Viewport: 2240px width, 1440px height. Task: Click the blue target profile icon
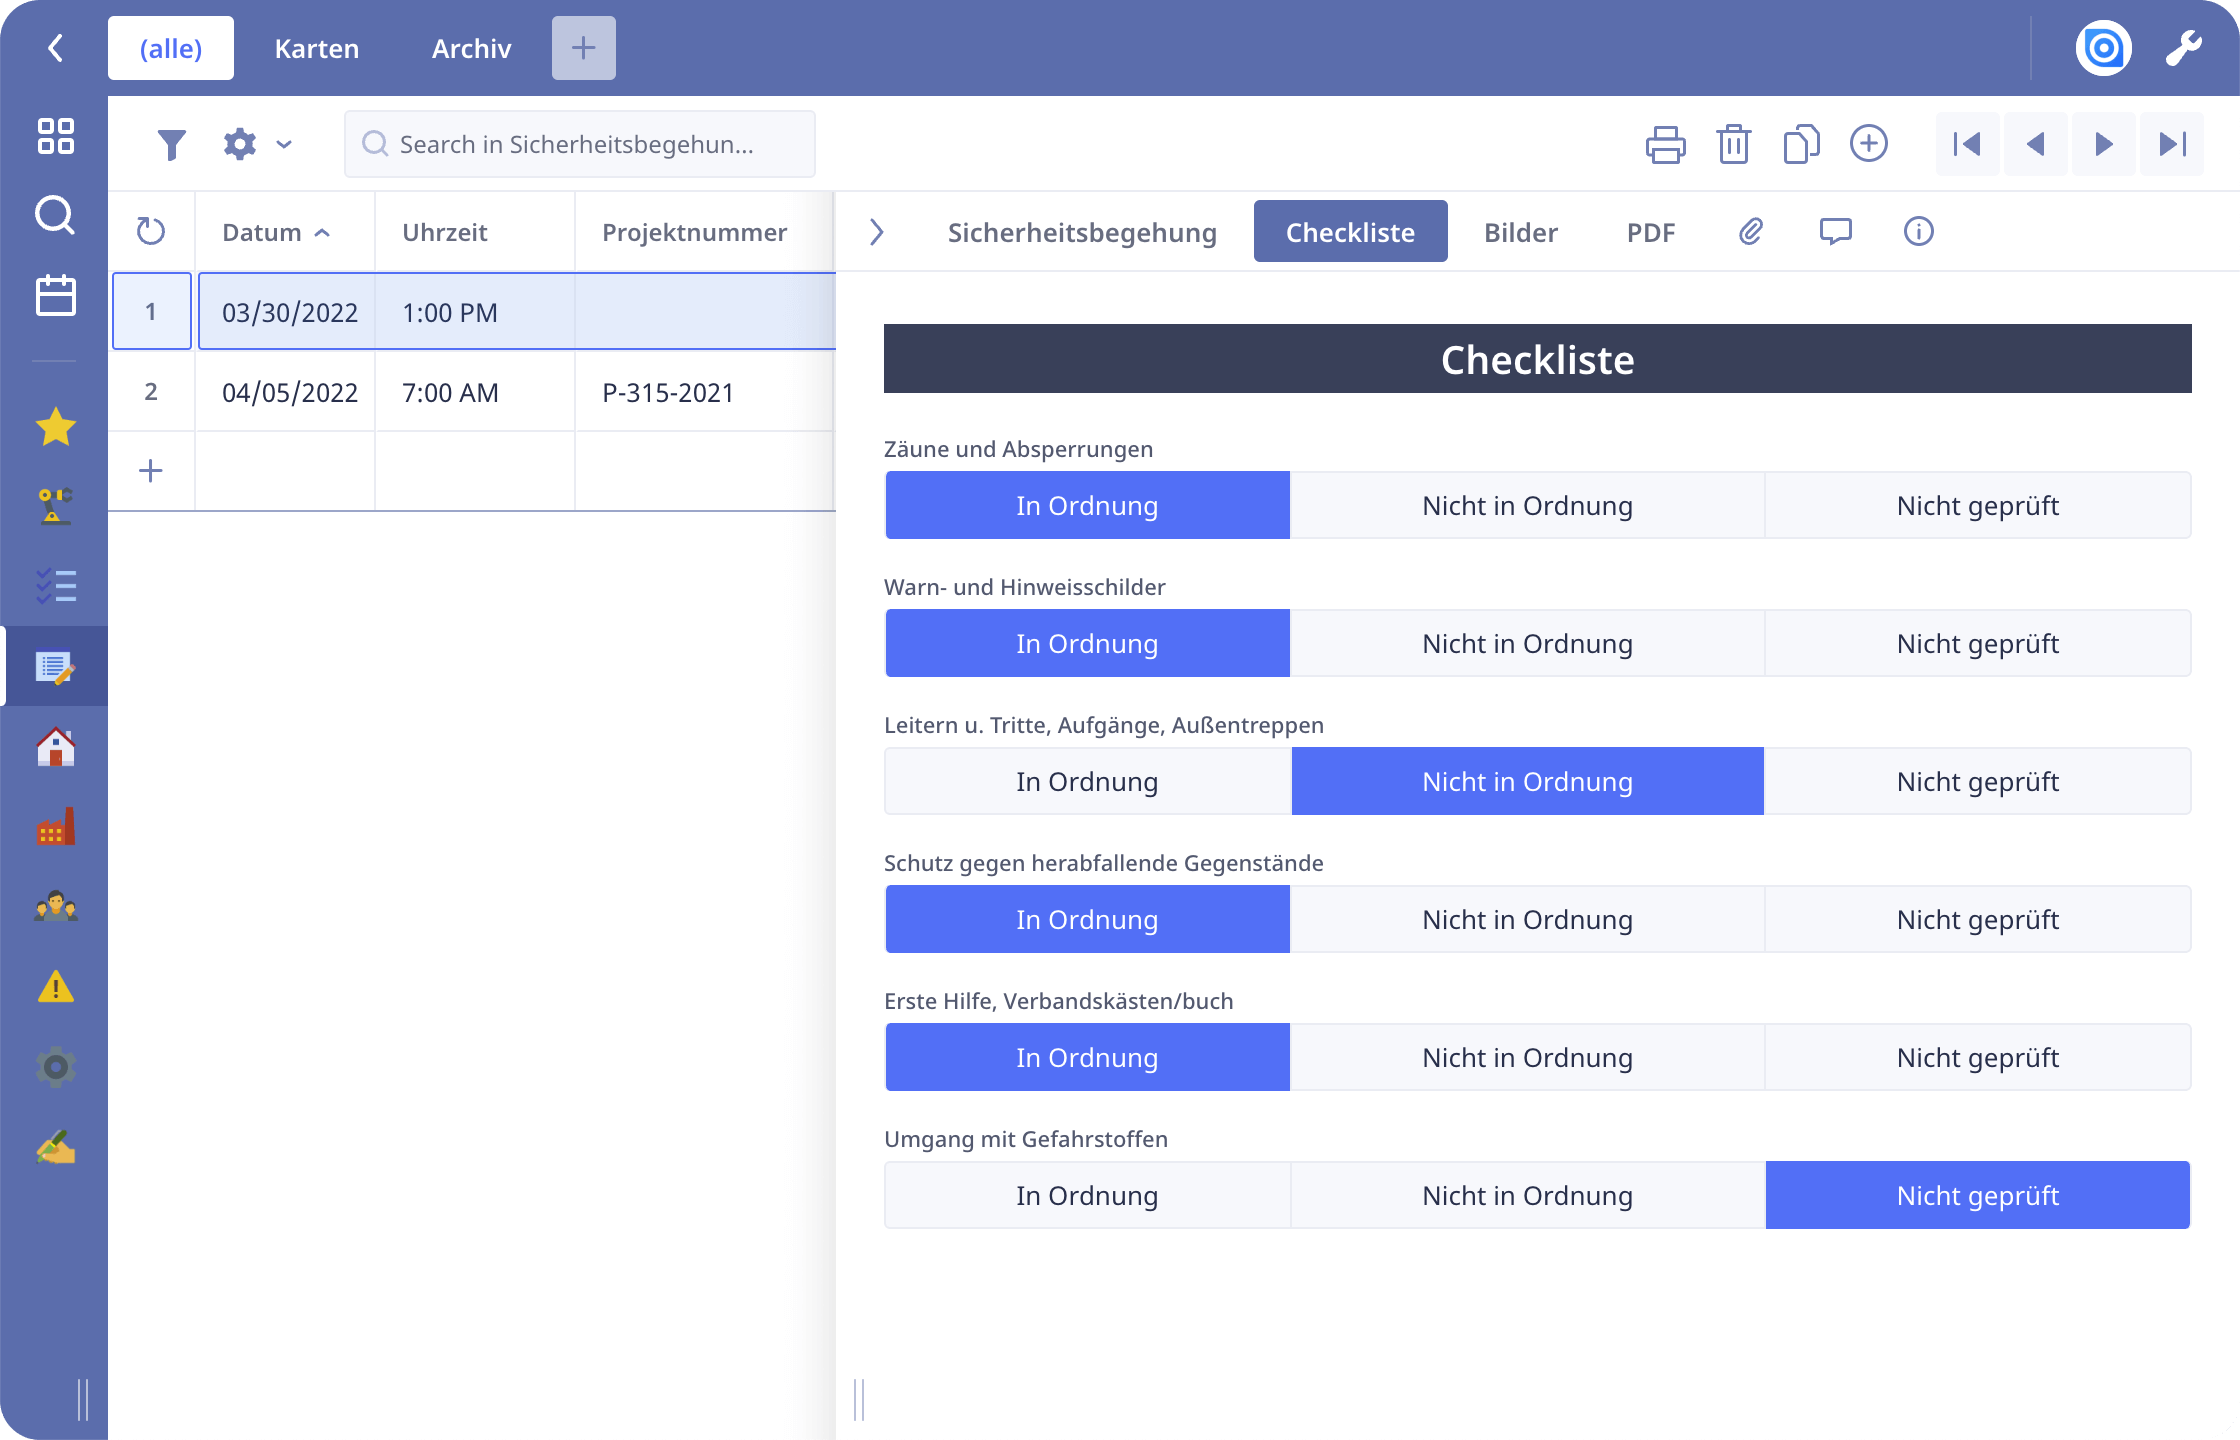click(x=2104, y=48)
